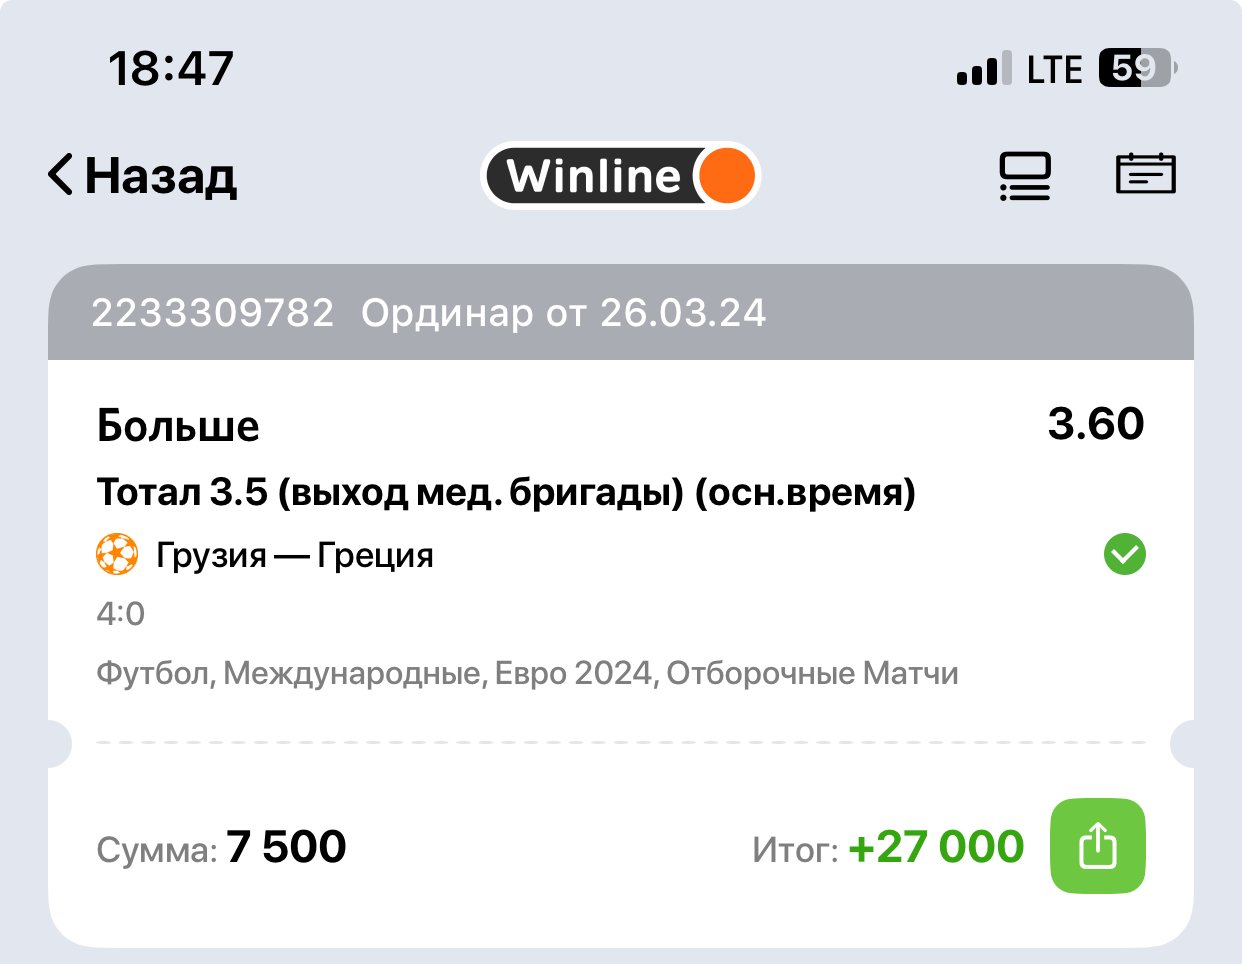Click the Тотал 3.5 market description
This screenshot has height=964, width=1242.
tap(506, 492)
